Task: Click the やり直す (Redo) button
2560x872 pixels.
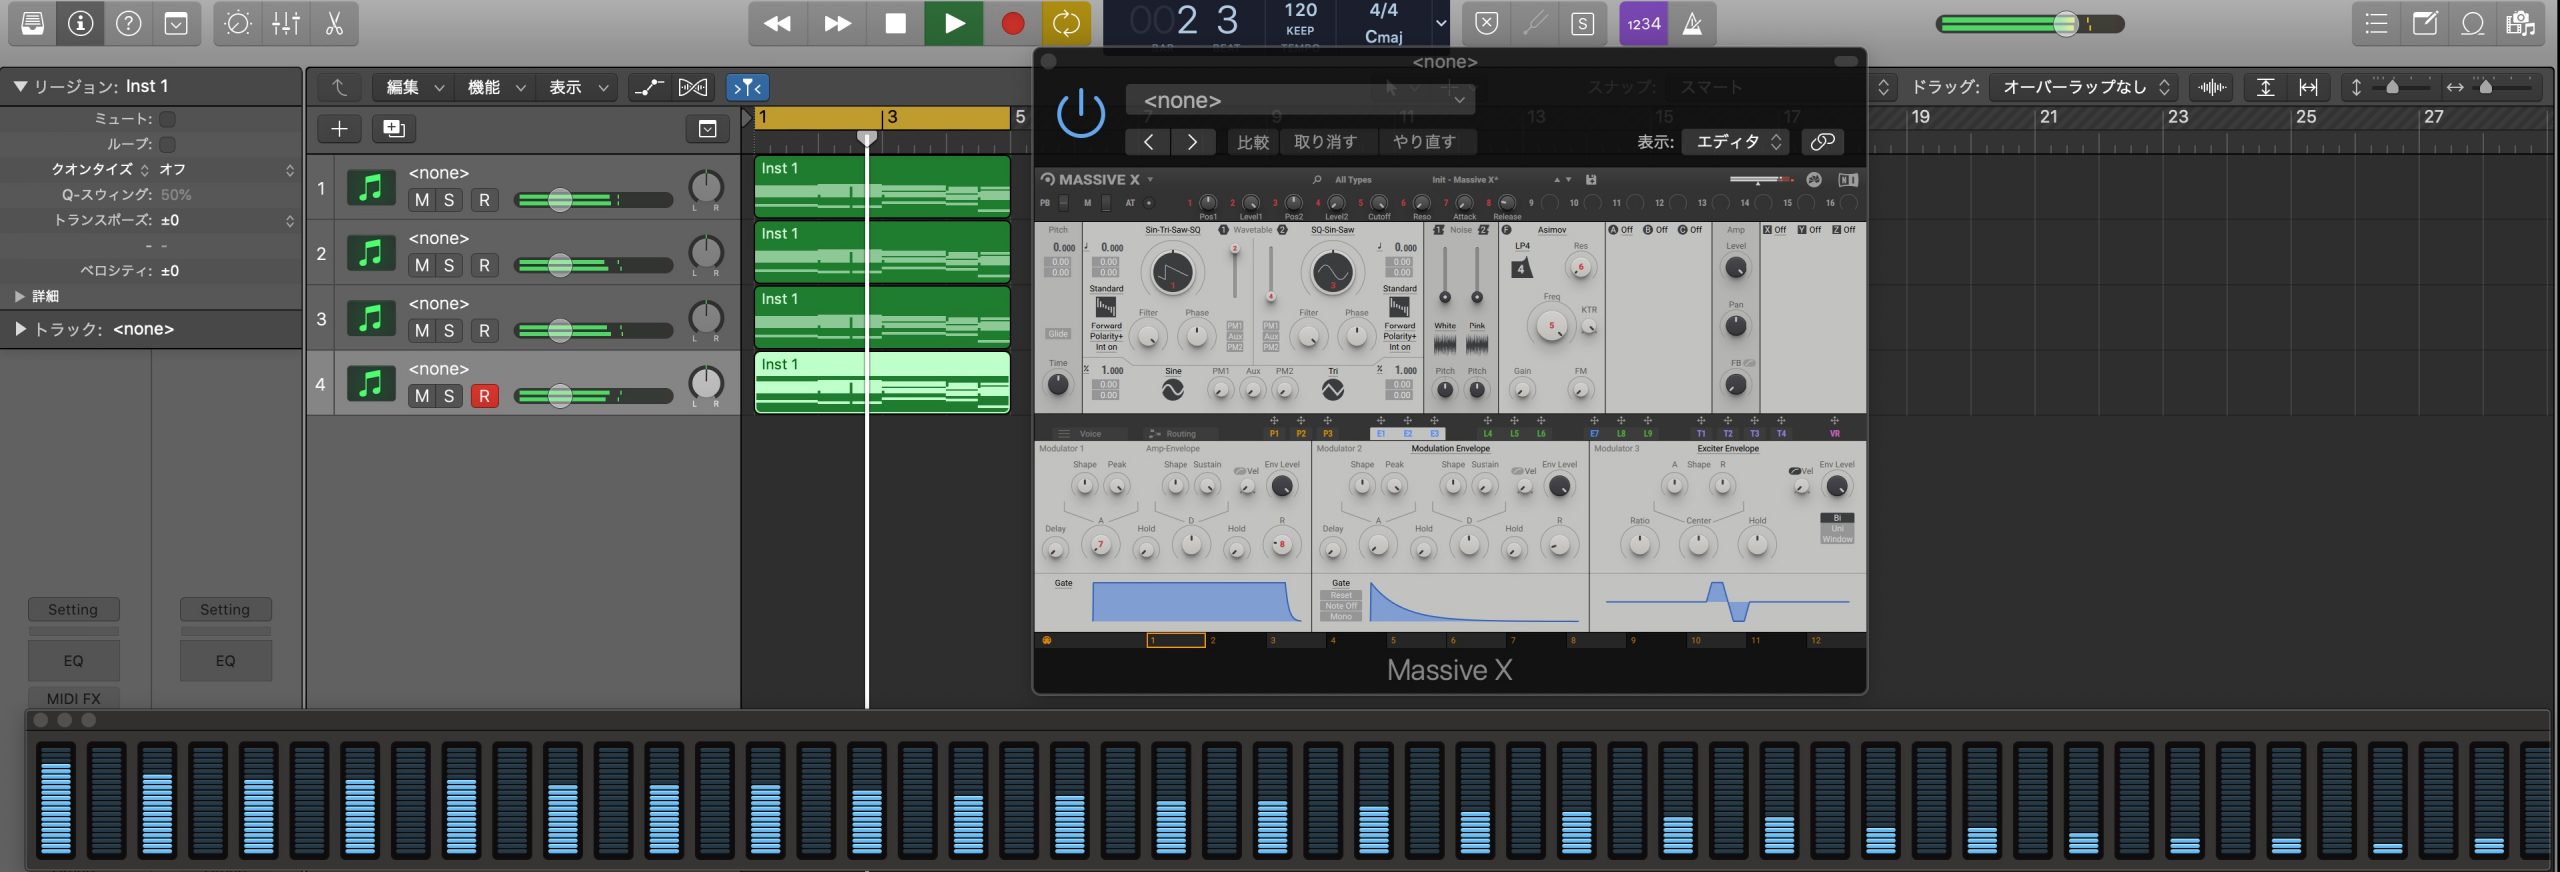Action: (1424, 142)
